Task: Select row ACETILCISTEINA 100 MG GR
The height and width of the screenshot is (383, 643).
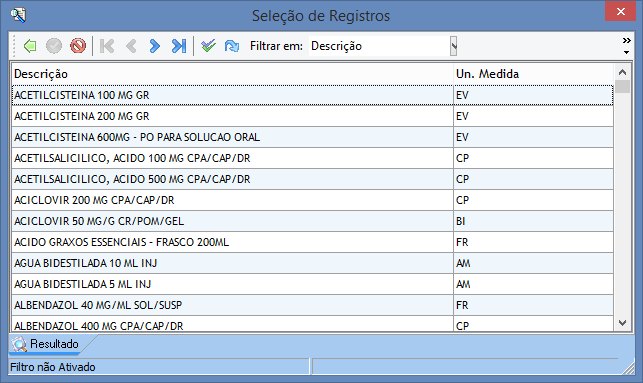Action: pyautogui.click(x=312, y=95)
